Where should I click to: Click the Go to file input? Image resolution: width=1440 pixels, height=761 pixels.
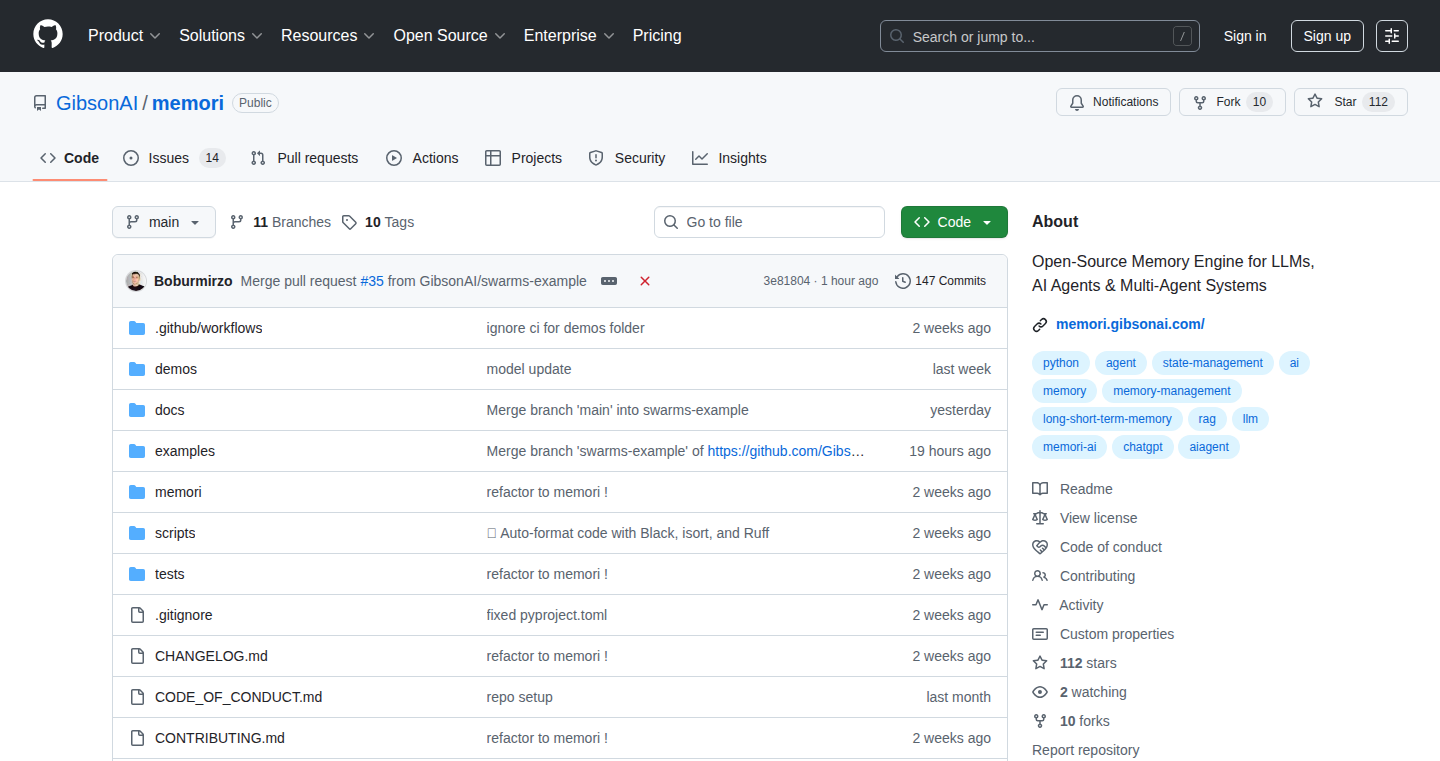point(770,222)
